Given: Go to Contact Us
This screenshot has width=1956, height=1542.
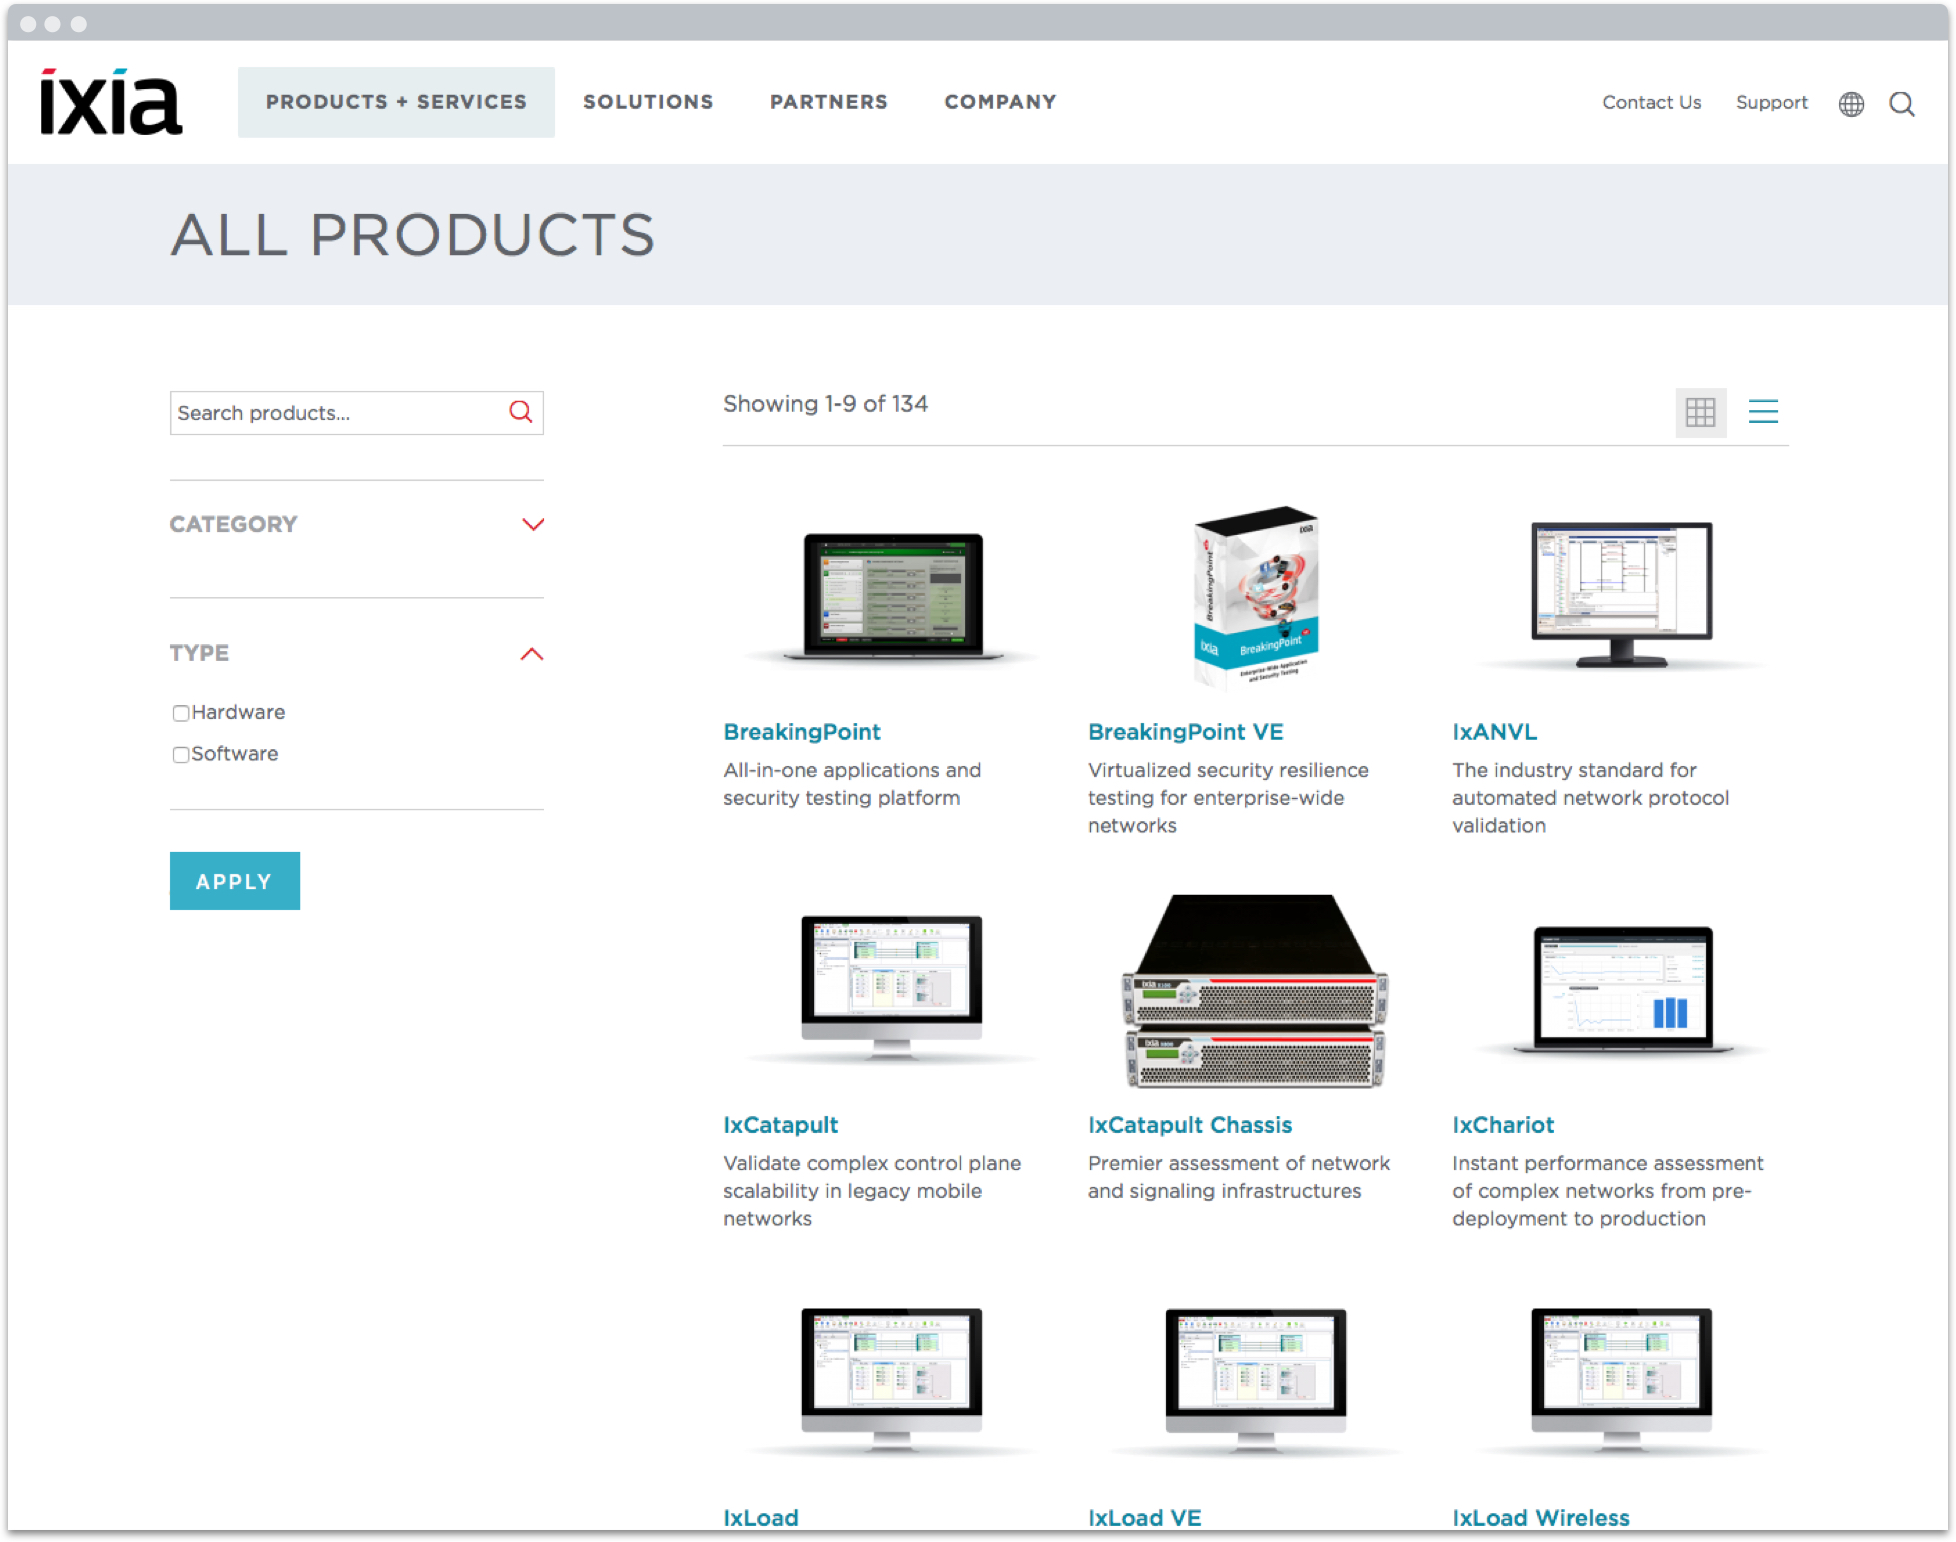Looking at the screenshot, I should tap(1651, 102).
